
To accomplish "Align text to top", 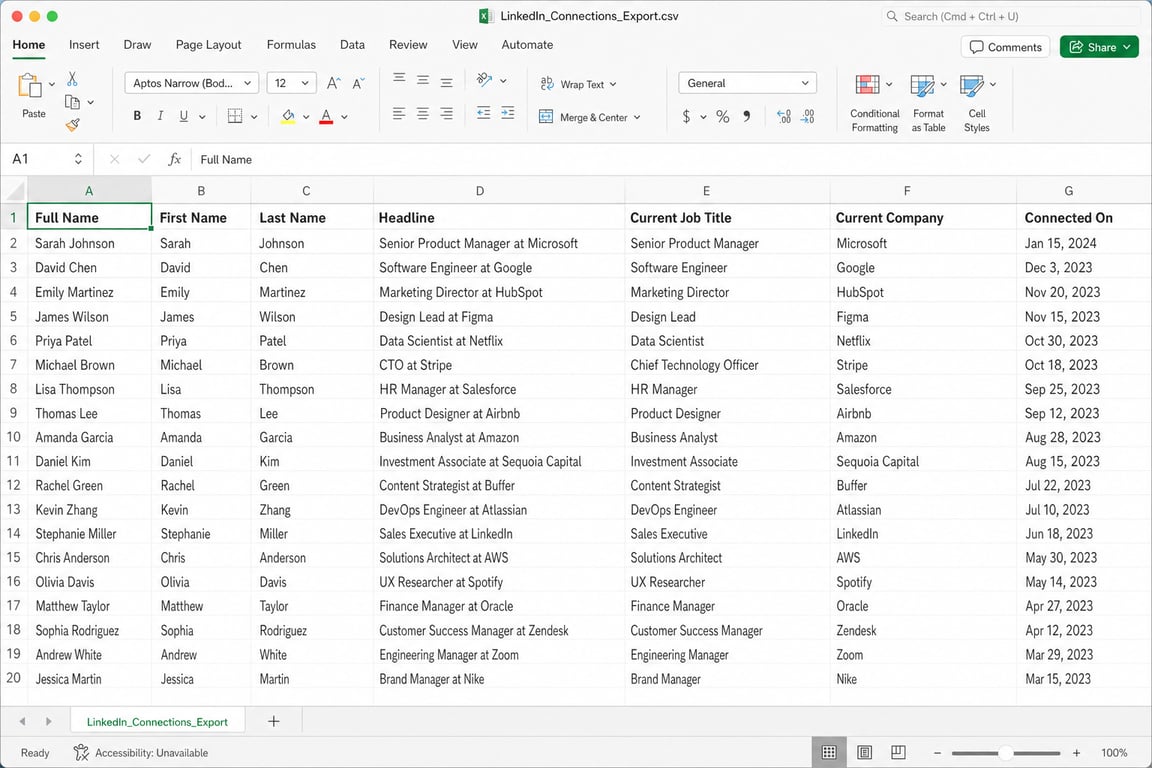I will 399,79.
